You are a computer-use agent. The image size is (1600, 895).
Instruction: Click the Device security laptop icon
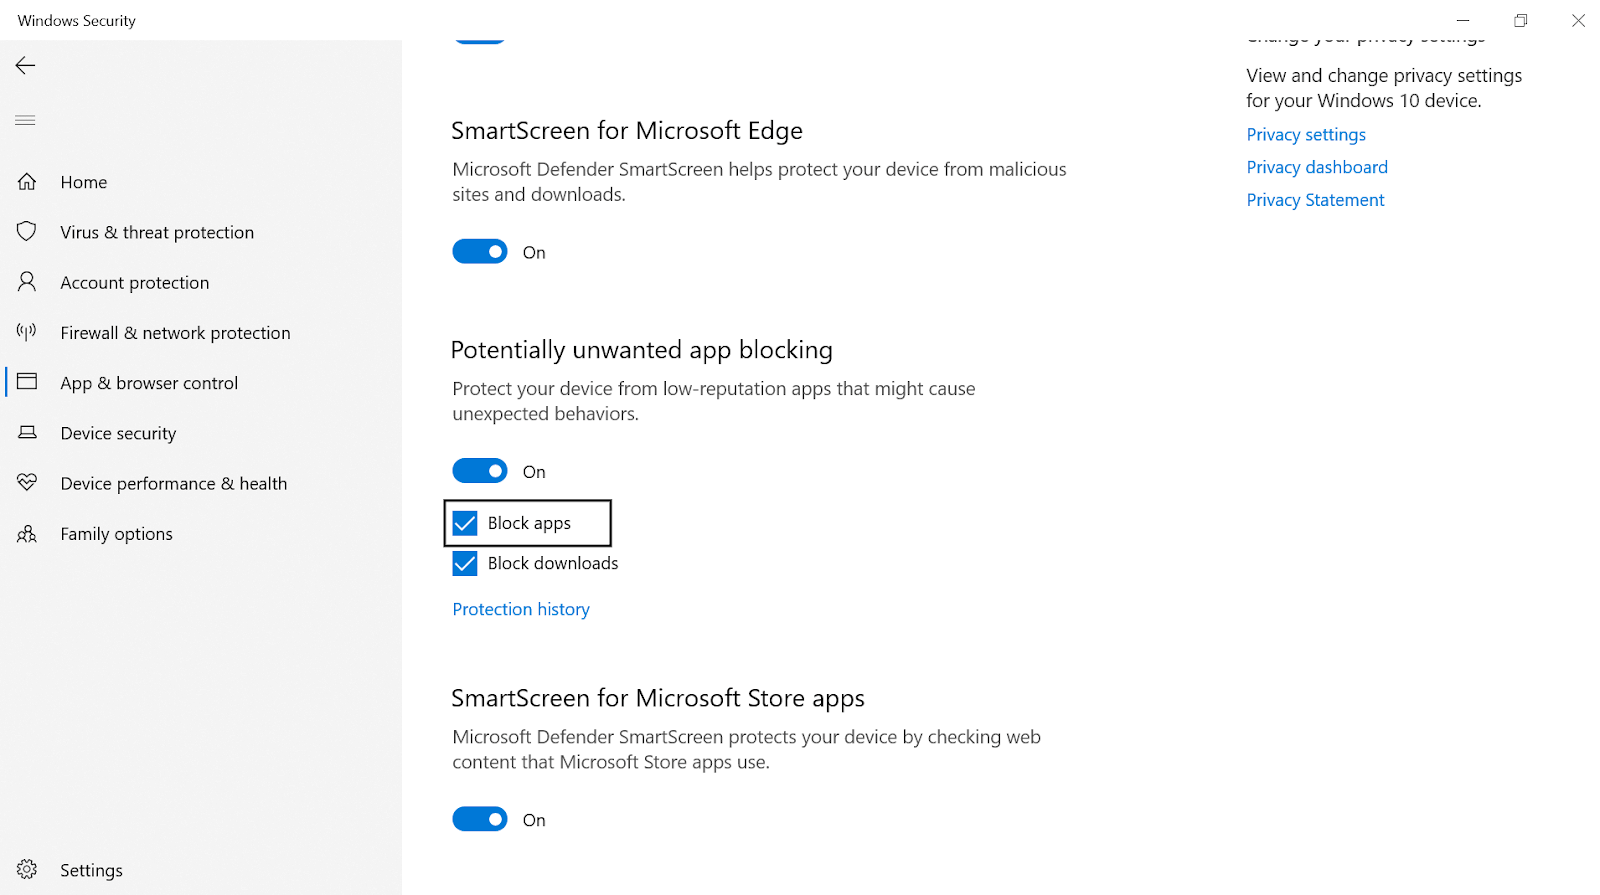point(27,433)
